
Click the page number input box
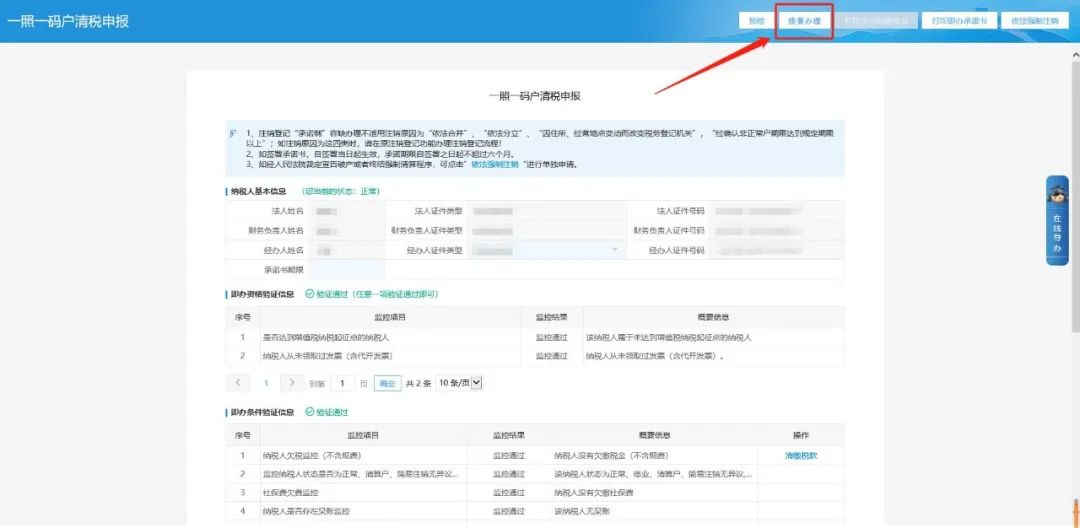[342, 383]
